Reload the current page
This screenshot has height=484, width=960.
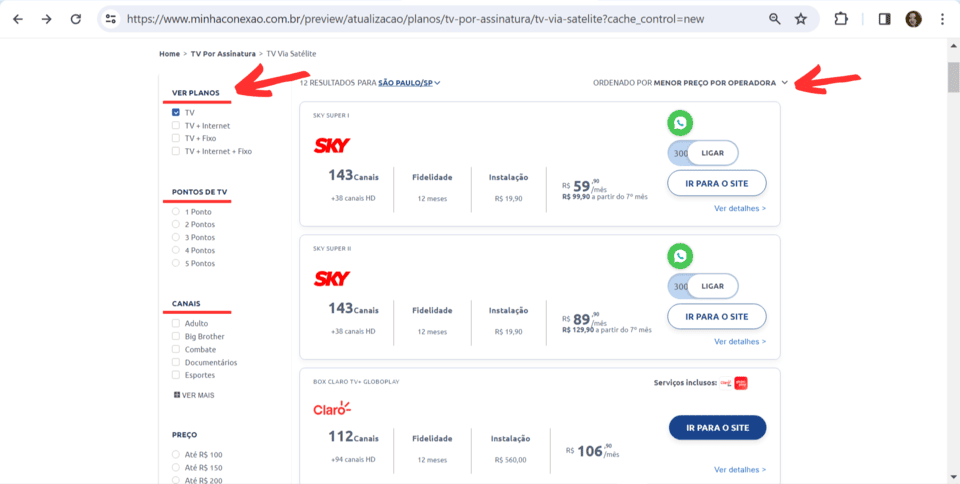[x=75, y=19]
